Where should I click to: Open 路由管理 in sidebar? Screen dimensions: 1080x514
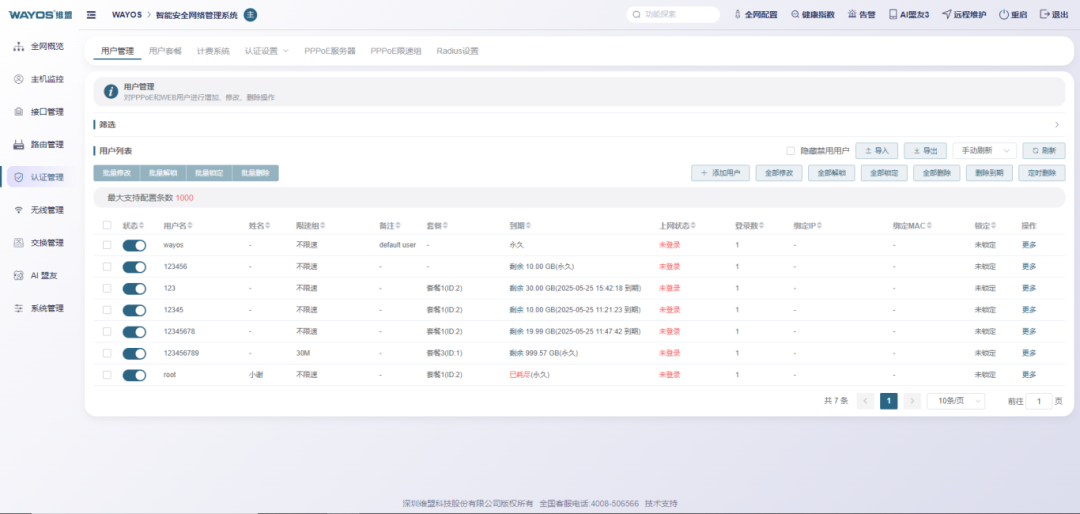[39, 145]
